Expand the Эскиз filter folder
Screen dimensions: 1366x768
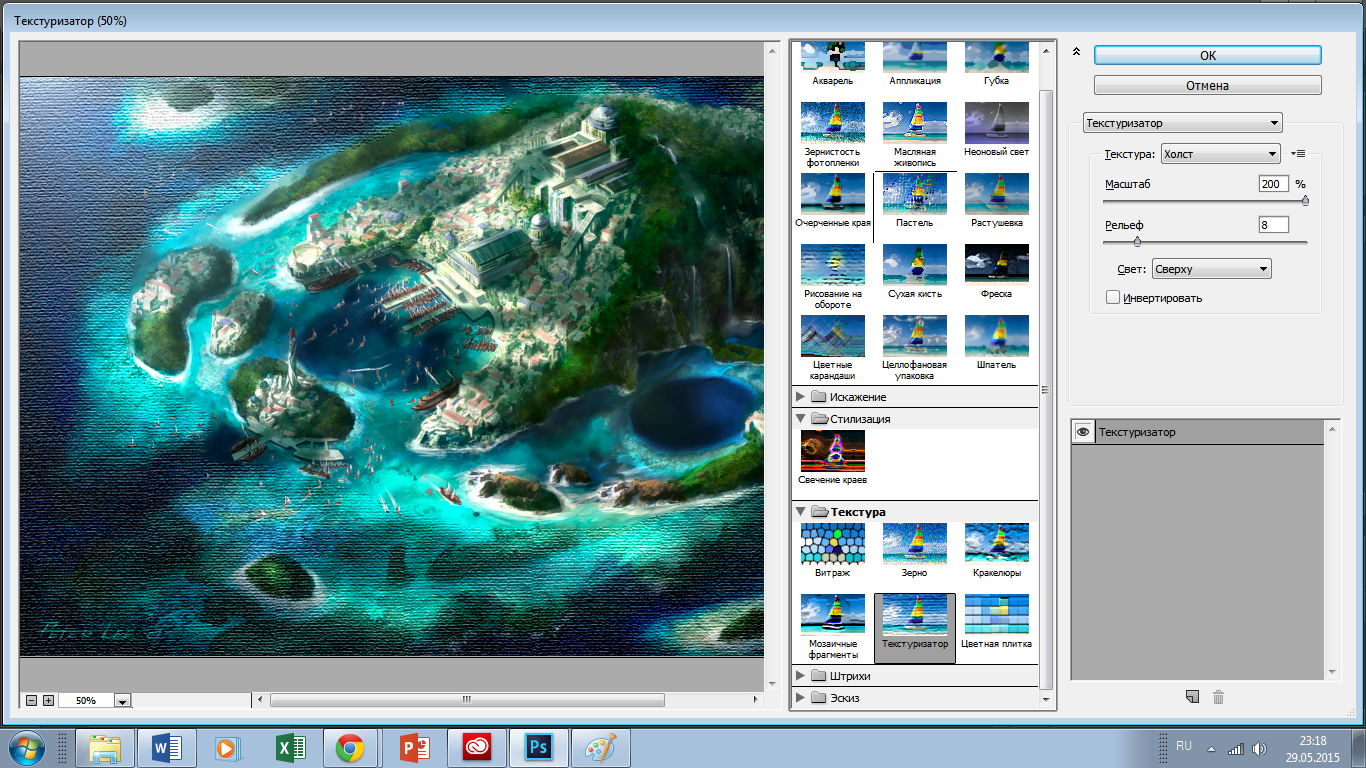click(x=800, y=698)
